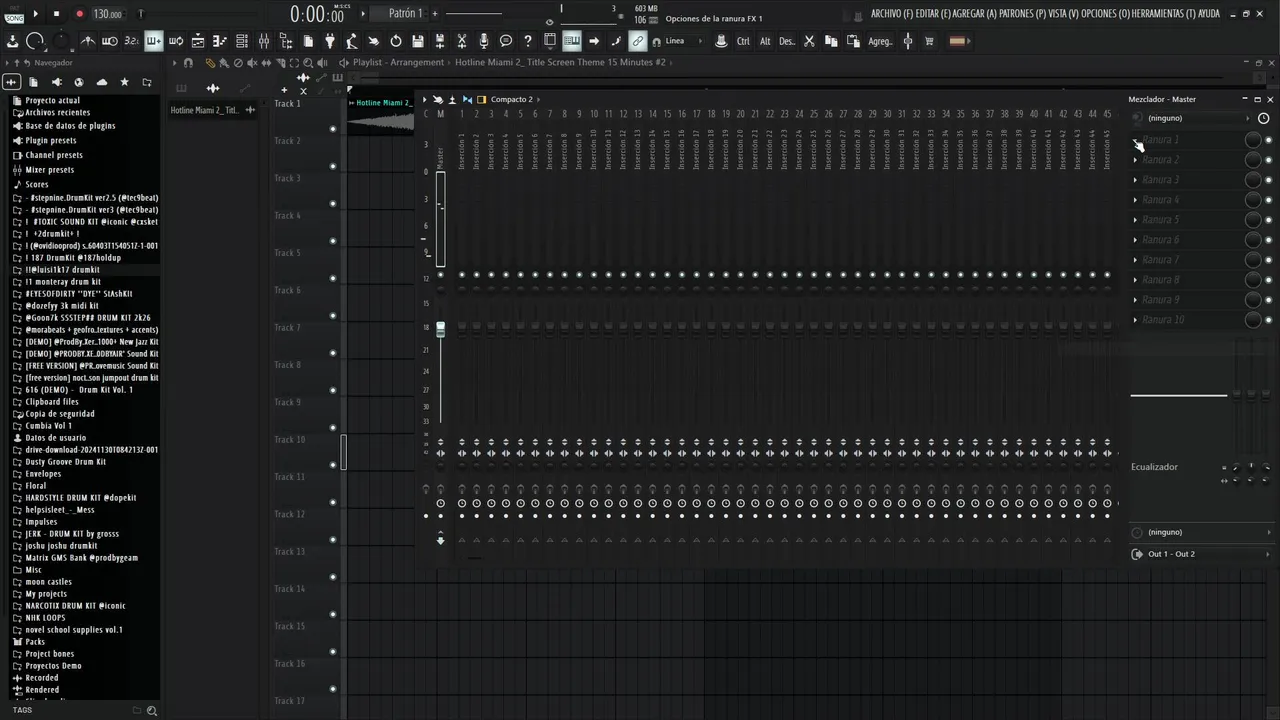
Task: Expand Channel presets folder
Action: click(54, 155)
